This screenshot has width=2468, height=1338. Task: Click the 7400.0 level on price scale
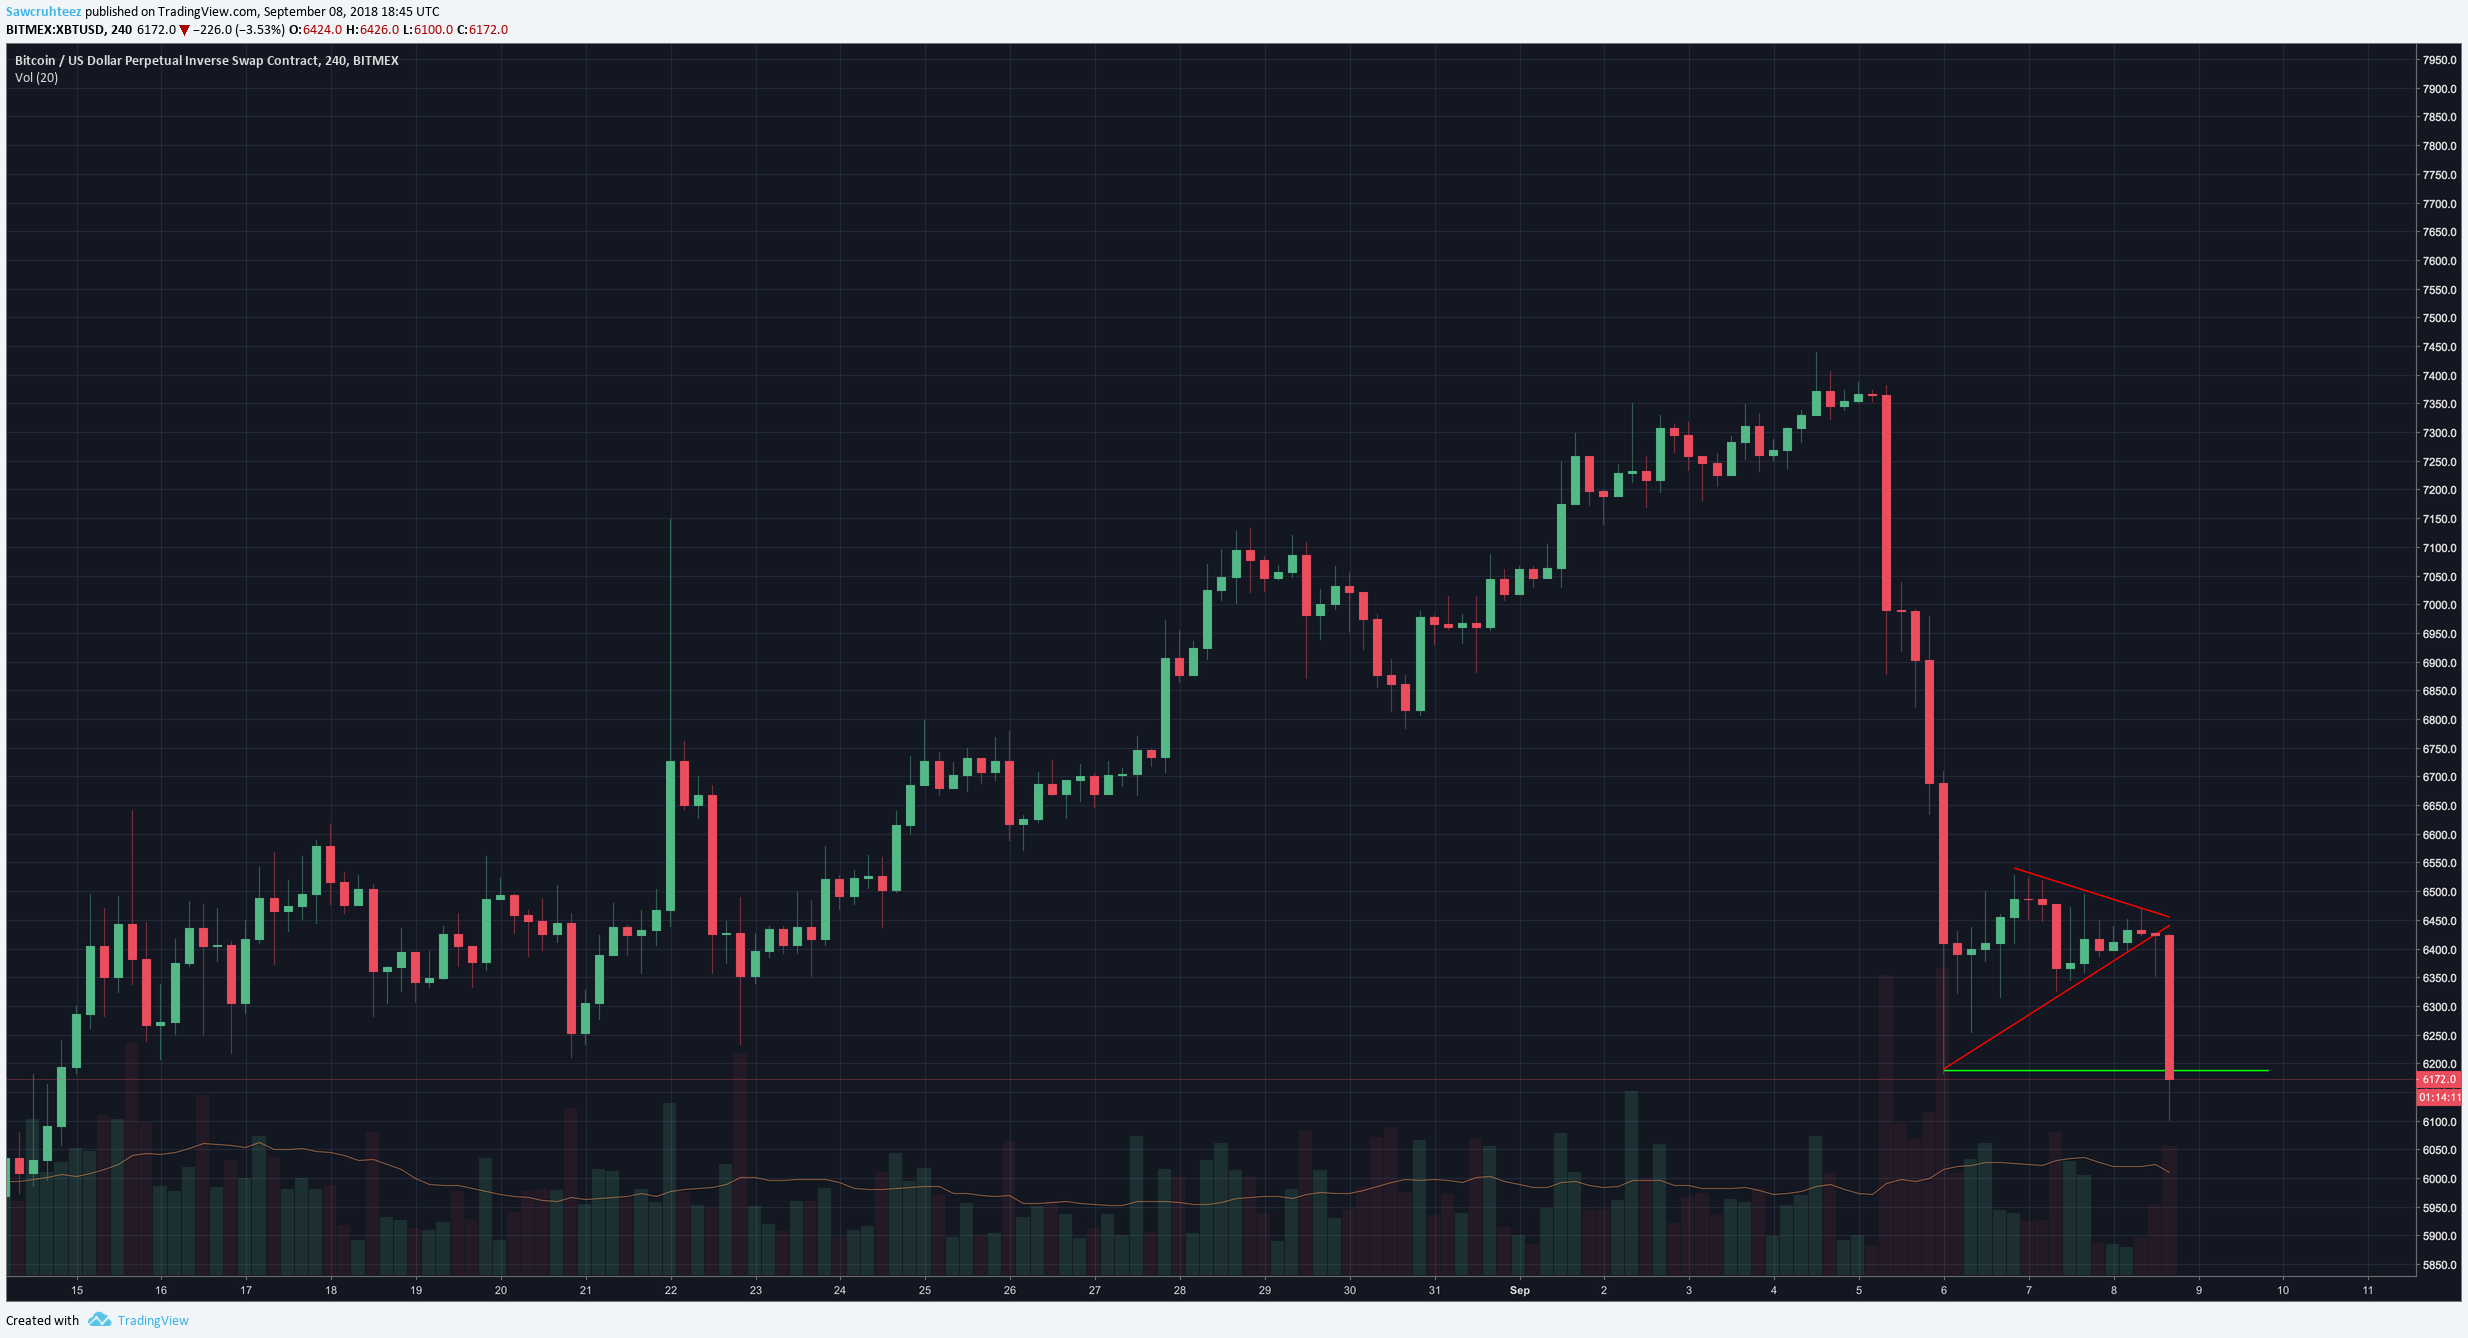coord(2439,376)
